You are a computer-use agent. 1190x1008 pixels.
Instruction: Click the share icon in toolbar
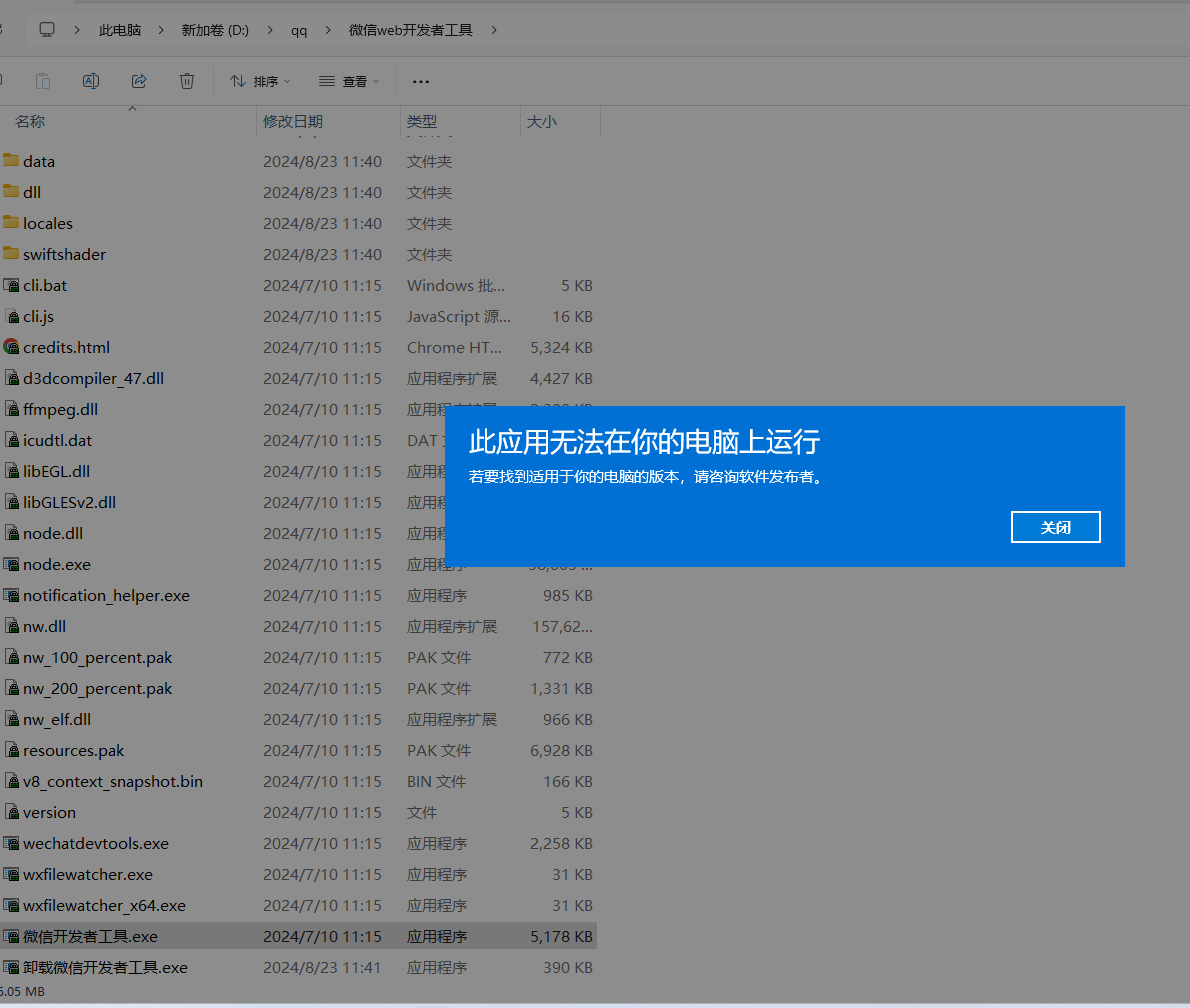point(139,80)
